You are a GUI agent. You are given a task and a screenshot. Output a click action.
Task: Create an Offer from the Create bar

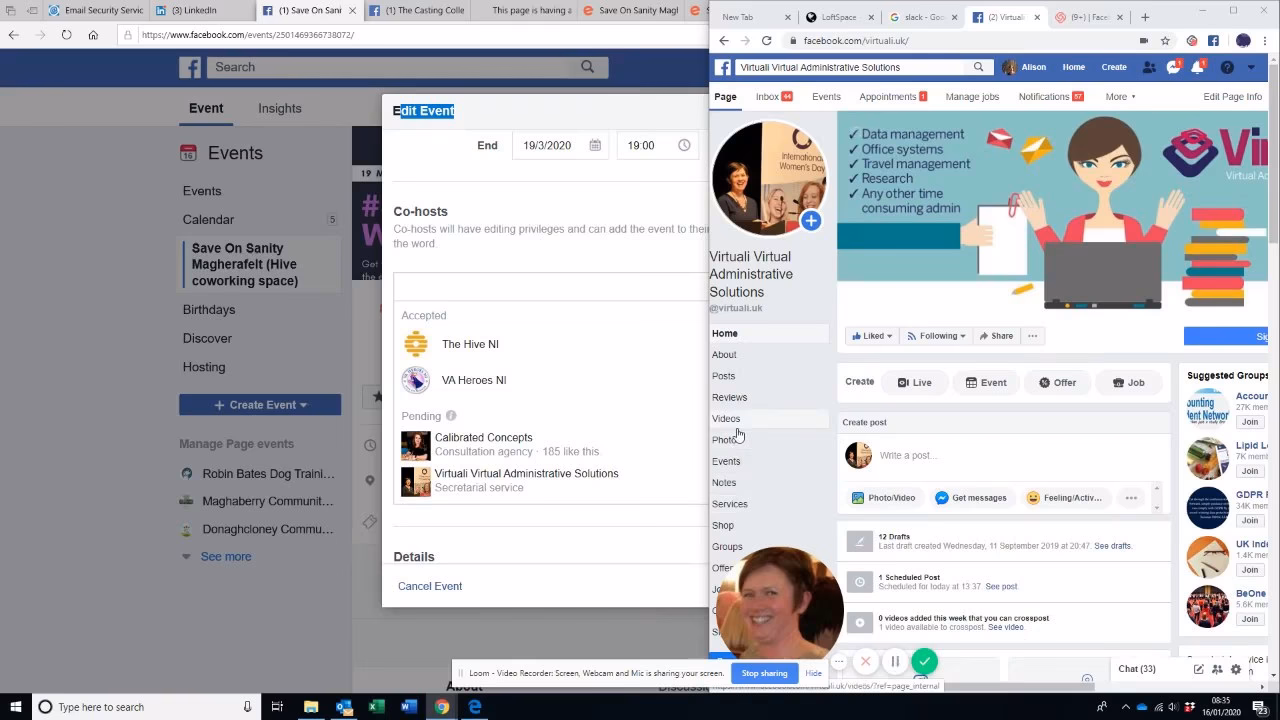[1057, 382]
